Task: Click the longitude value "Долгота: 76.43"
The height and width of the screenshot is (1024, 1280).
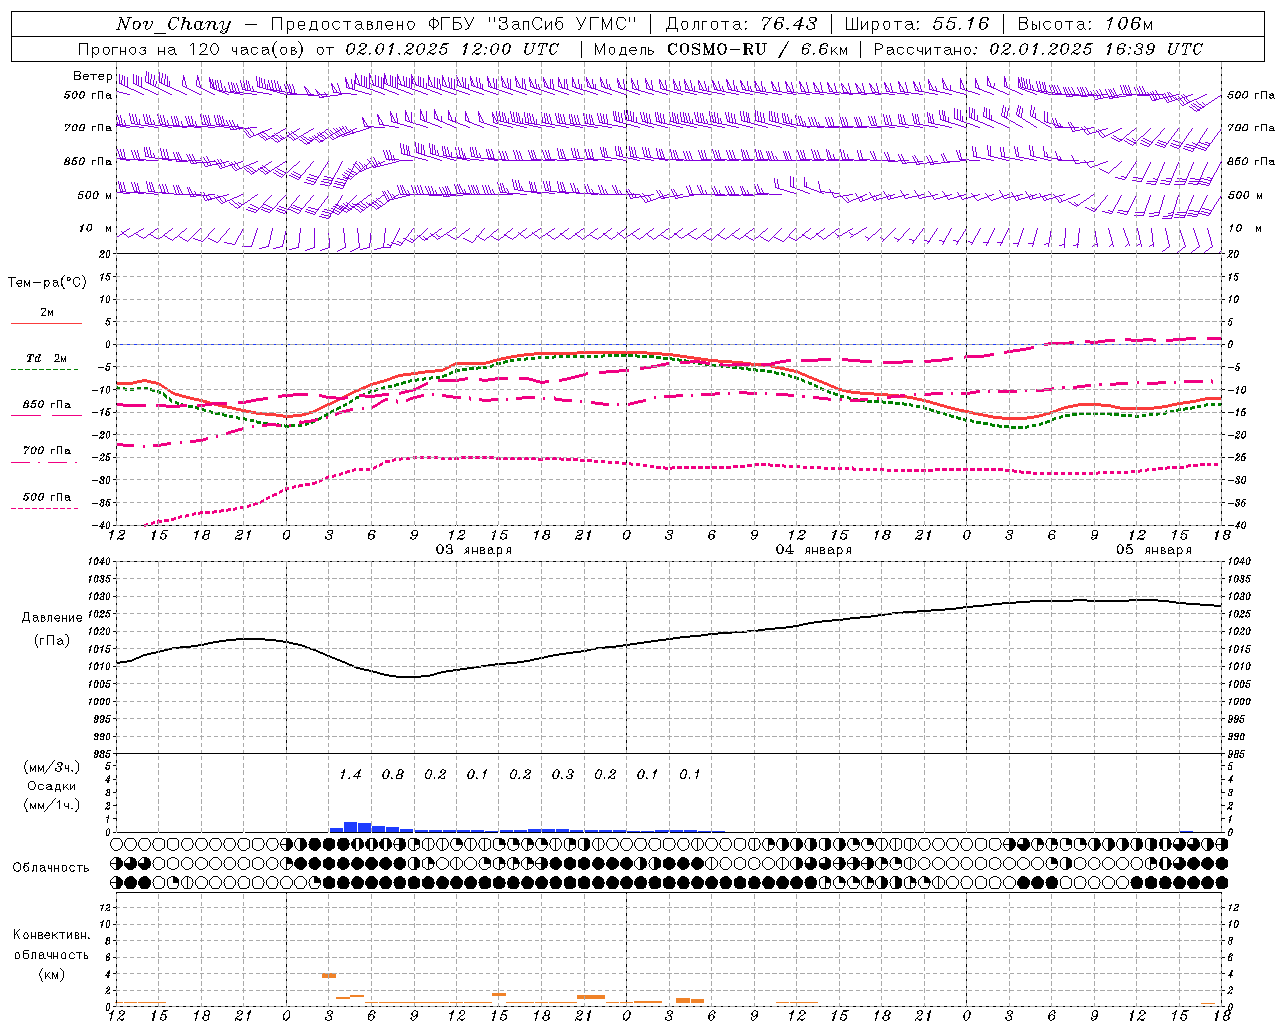Action: pos(741,24)
